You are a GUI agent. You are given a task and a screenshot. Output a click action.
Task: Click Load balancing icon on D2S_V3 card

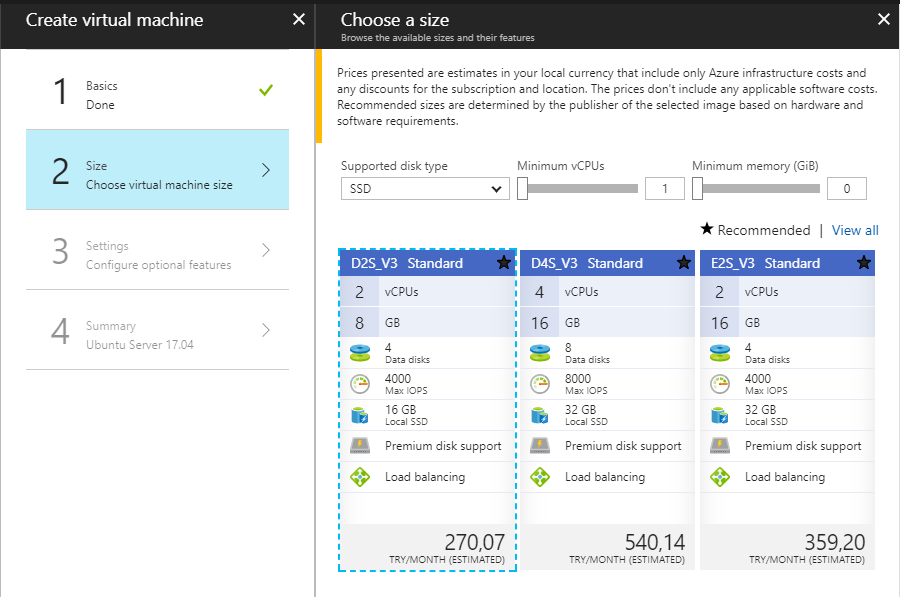[x=360, y=476]
